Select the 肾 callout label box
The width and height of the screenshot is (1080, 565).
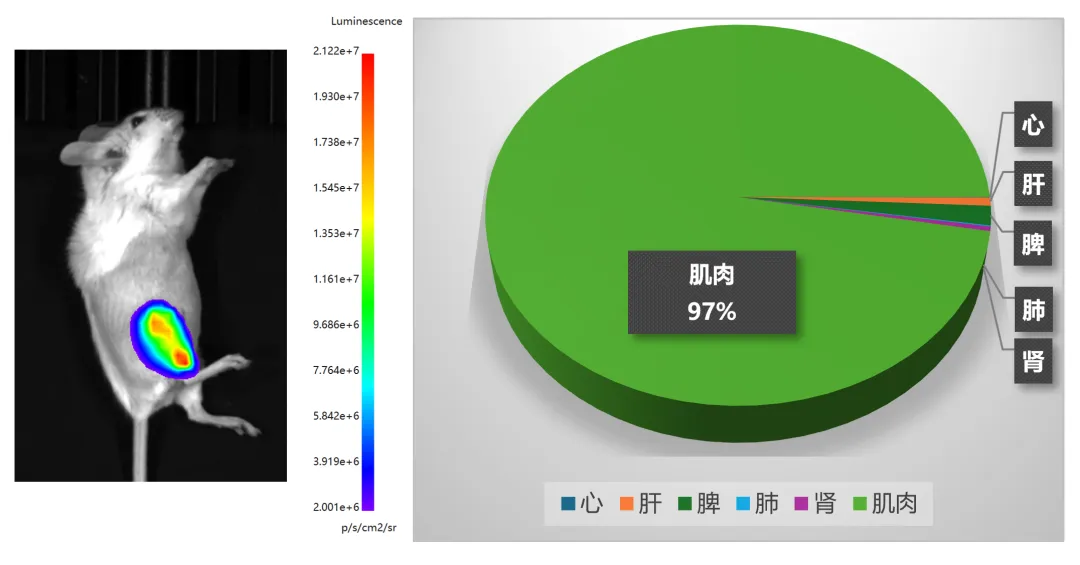1032,360
